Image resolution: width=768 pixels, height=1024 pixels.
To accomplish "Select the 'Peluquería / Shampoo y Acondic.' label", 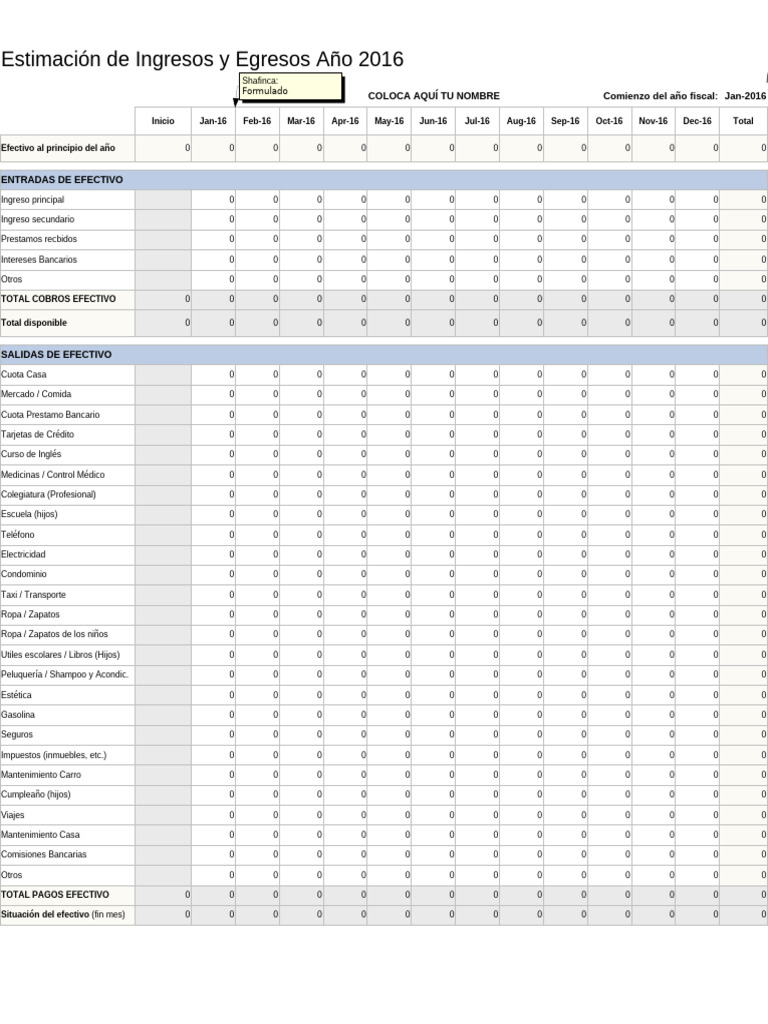I will 65,675.
